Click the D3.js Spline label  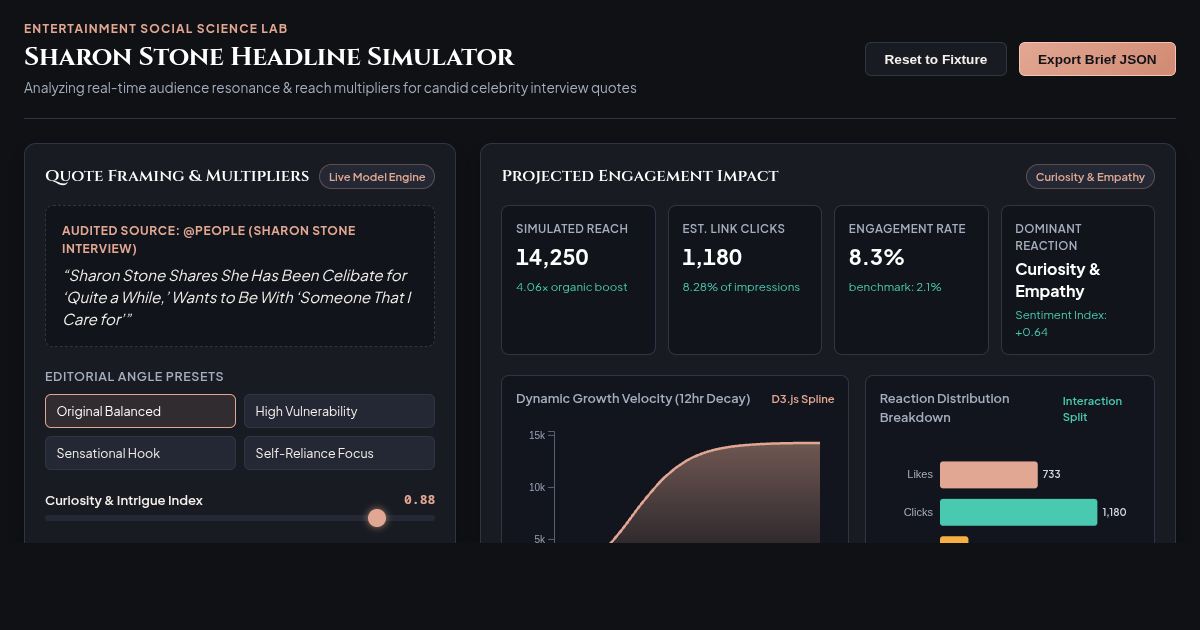click(803, 399)
